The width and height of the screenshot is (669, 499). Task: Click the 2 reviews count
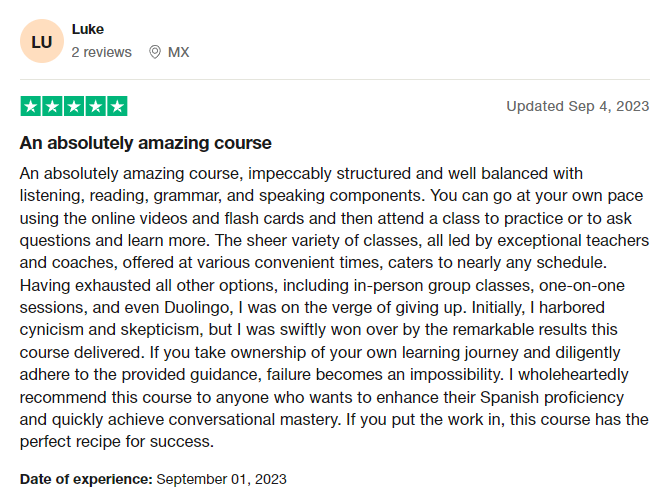(x=102, y=52)
